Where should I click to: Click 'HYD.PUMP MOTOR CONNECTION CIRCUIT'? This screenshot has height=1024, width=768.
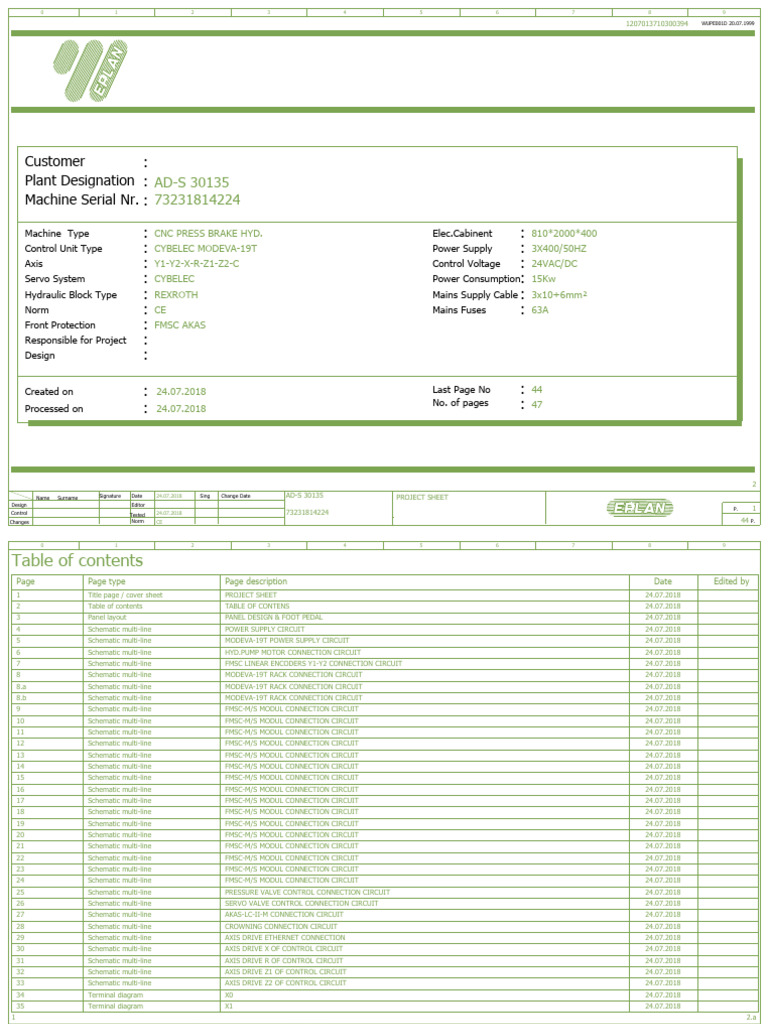click(x=293, y=652)
